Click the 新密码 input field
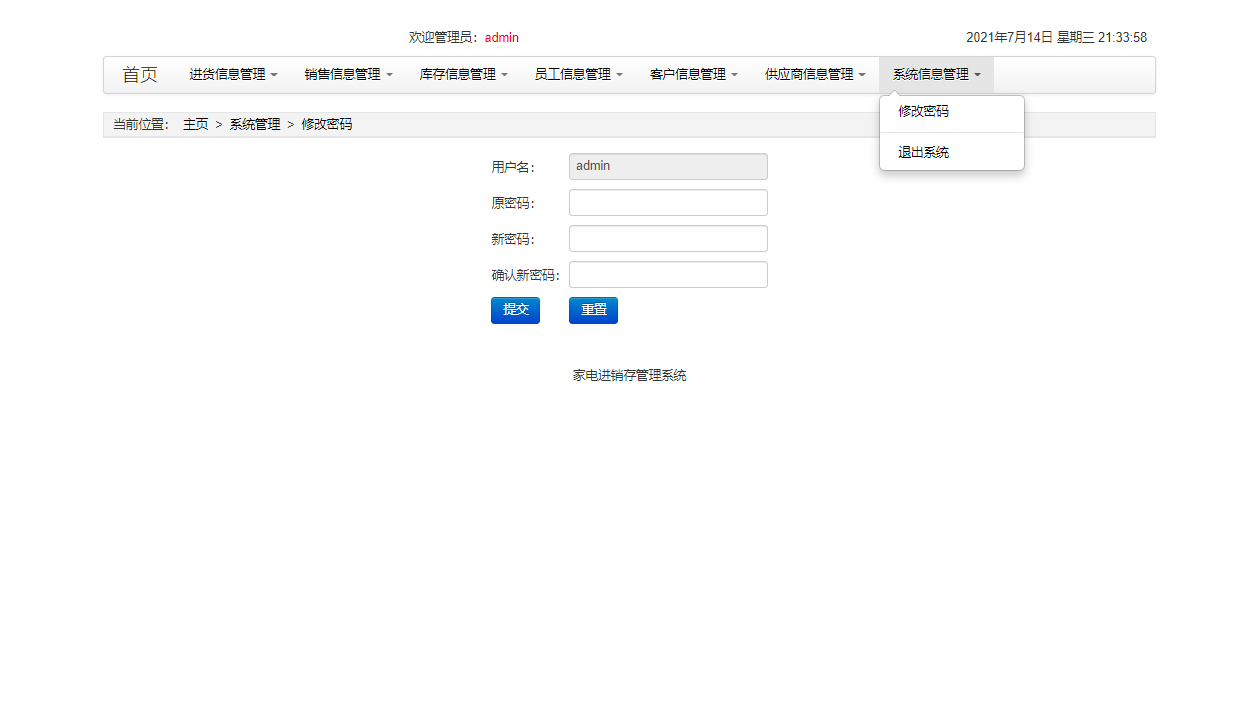Screen dimensions: 1235x713 [x=668, y=238]
